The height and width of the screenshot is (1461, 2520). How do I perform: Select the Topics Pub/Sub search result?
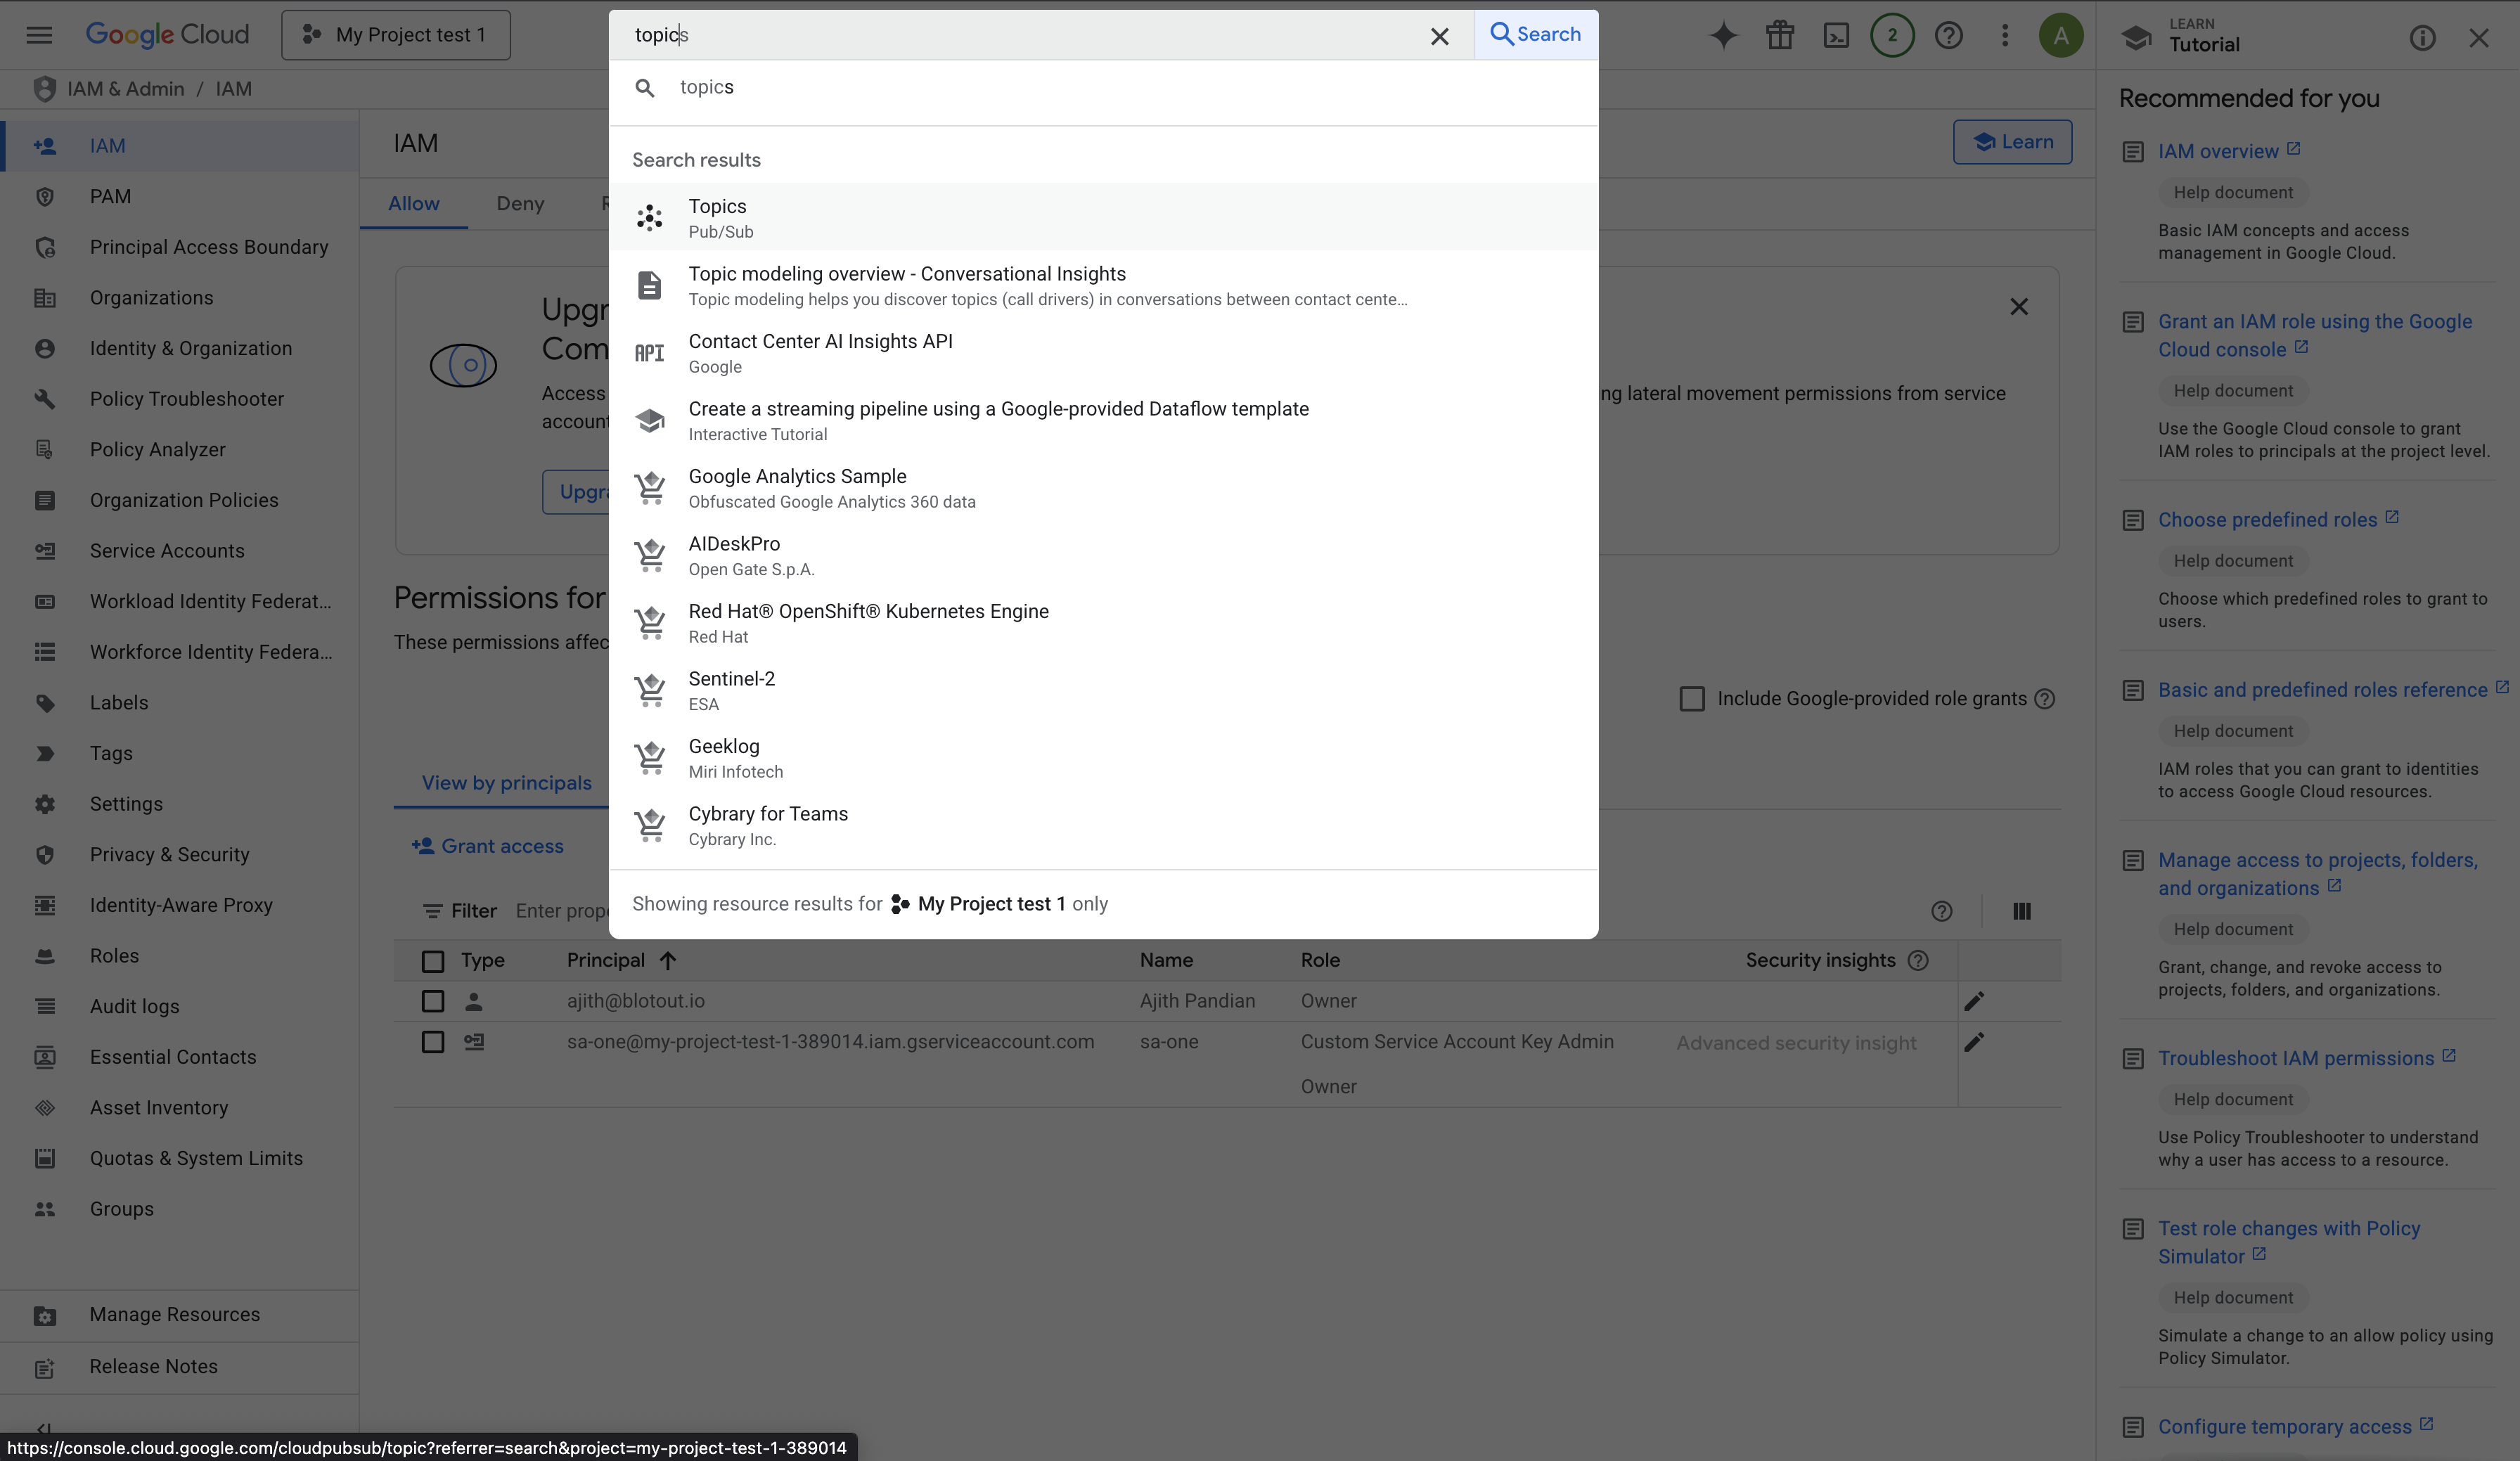(717, 217)
